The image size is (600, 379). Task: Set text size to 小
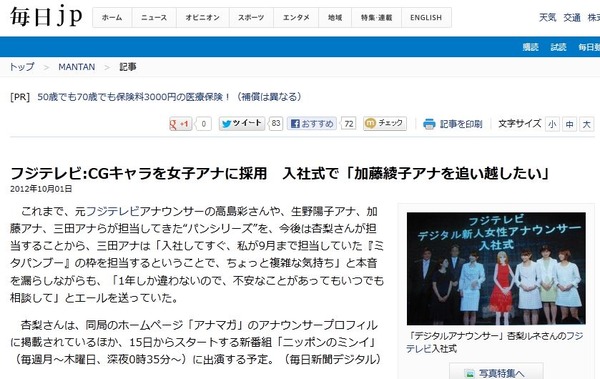point(552,124)
